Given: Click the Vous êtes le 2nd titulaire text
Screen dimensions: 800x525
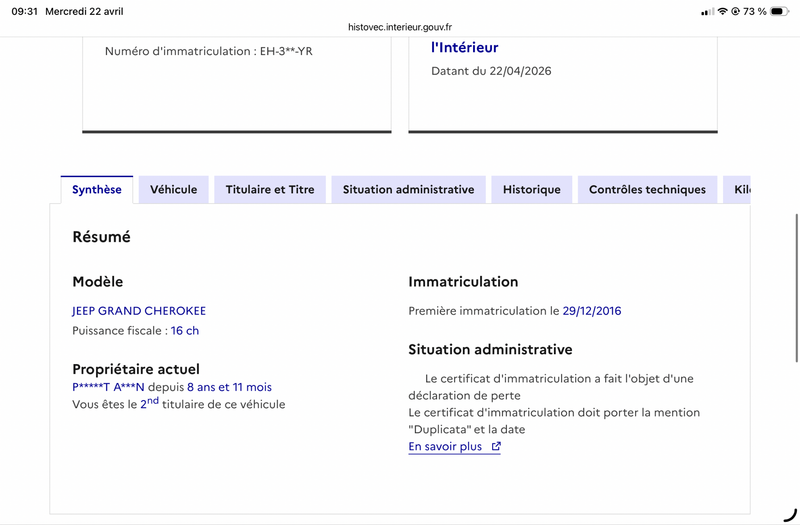Looking at the screenshot, I should 179,404.
